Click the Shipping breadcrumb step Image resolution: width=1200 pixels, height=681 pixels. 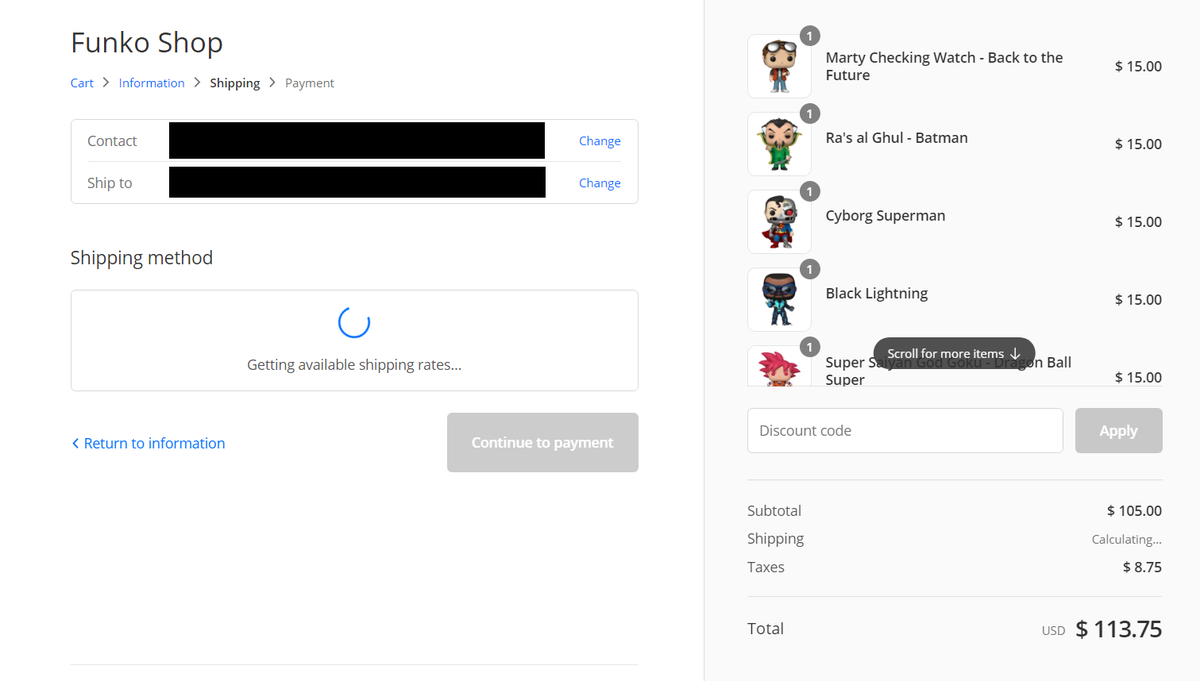[x=235, y=83]
